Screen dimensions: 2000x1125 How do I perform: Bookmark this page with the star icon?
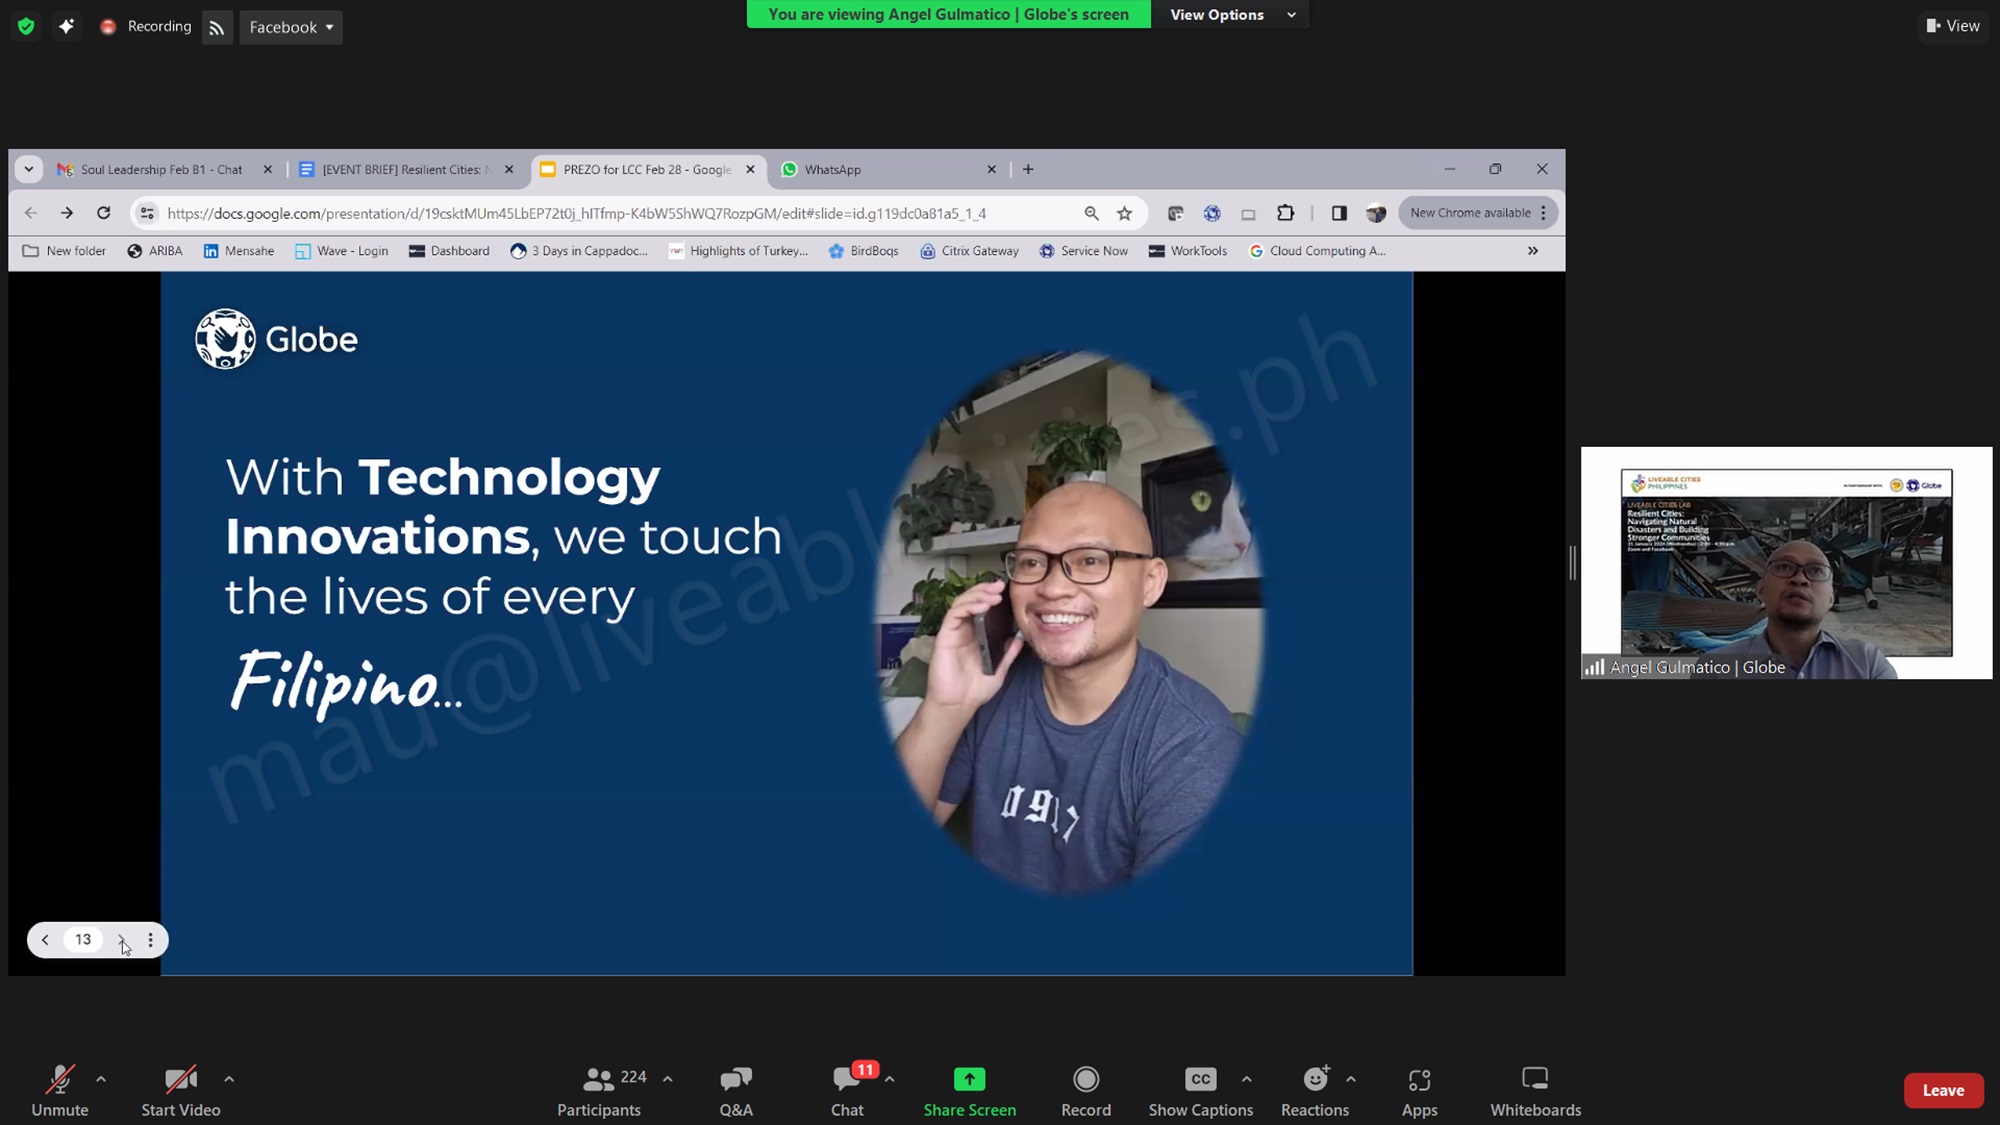(1125, 213)
